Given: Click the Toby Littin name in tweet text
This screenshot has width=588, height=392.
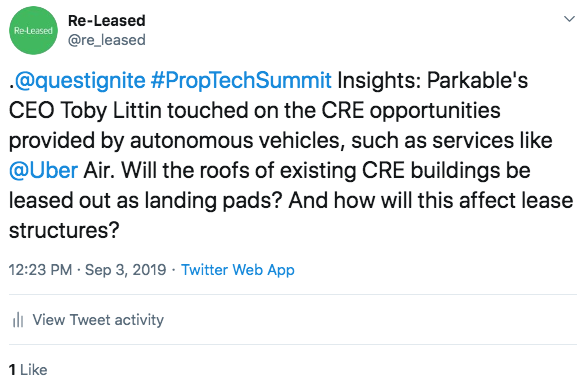Looking at the screenshot, I should pos(111,111).
